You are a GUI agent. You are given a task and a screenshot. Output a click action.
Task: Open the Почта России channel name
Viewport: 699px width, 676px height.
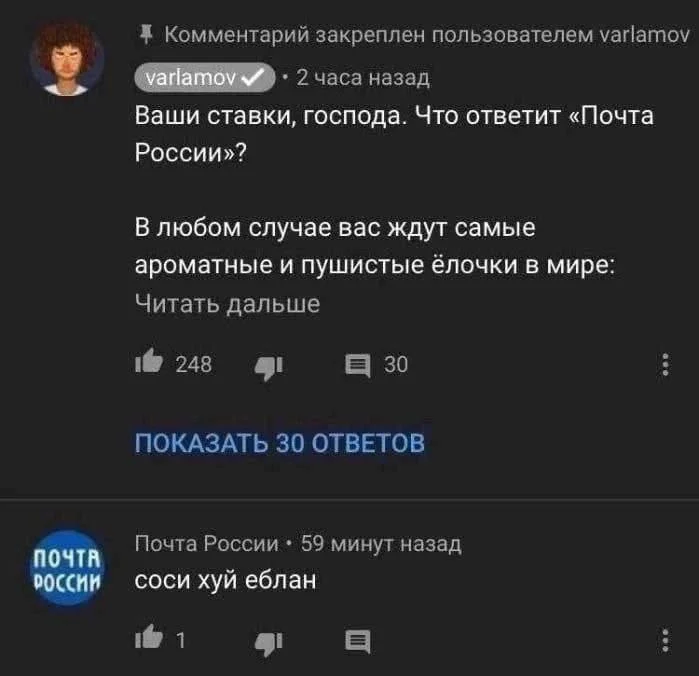tap(206, 543)
